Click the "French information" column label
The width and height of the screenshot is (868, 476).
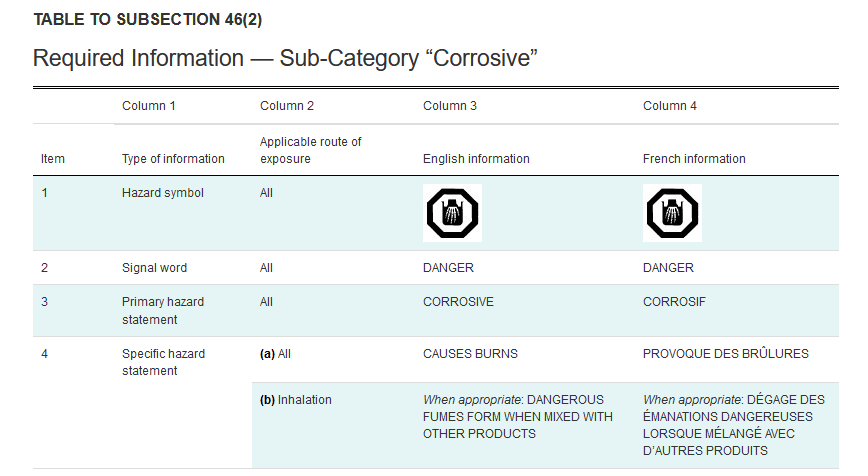[694, 159]
